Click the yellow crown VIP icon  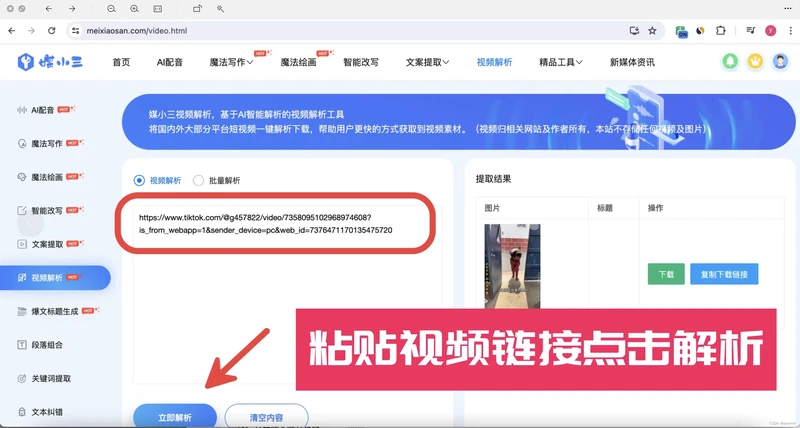[x=755, y=62]
